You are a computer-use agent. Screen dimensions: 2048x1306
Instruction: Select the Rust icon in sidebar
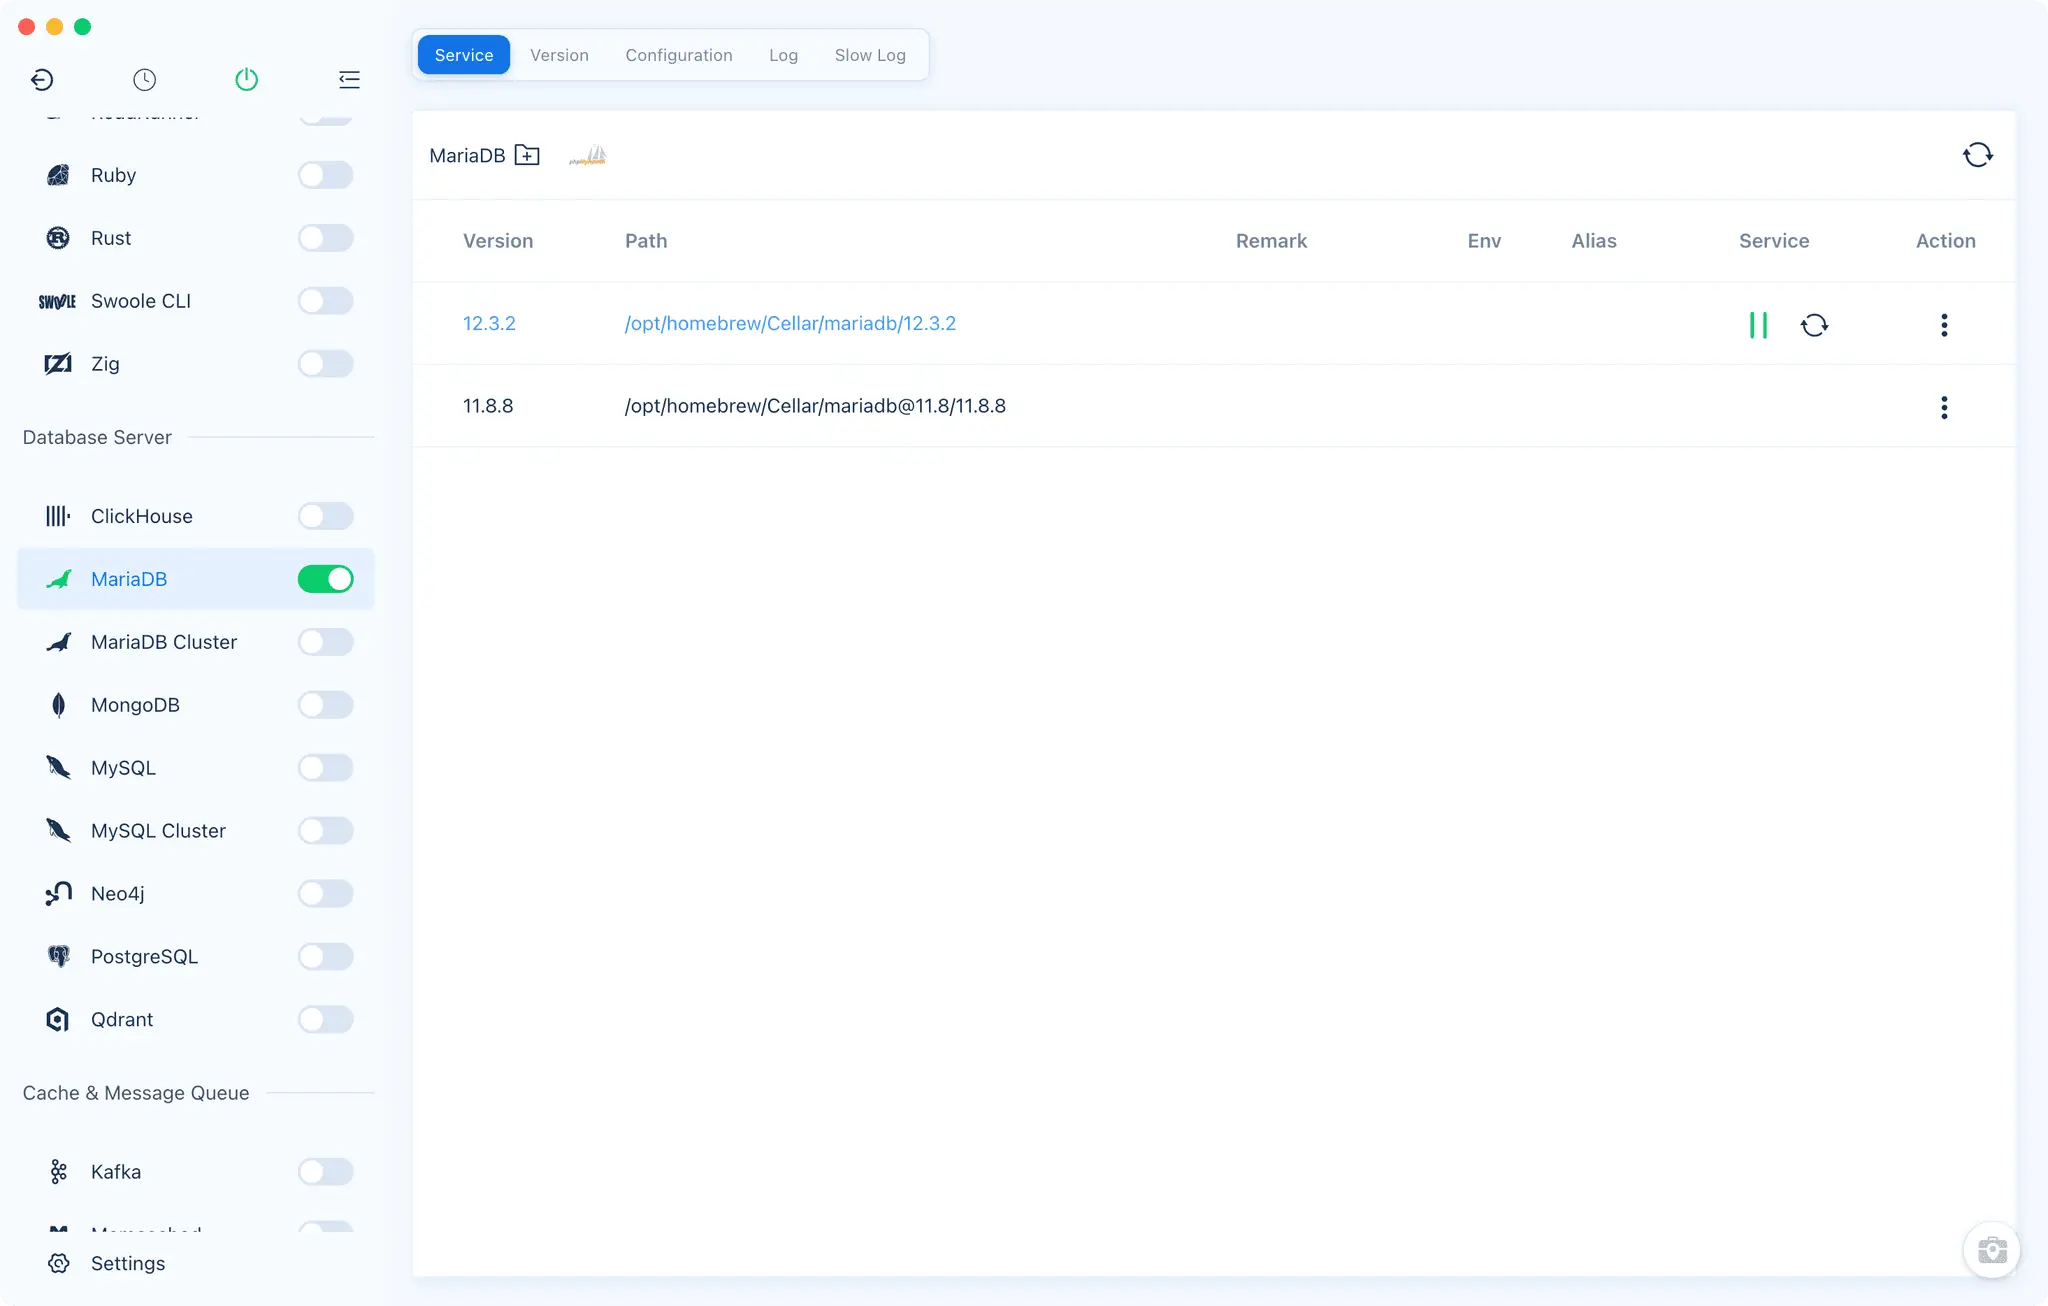click(x=58, y=238)
